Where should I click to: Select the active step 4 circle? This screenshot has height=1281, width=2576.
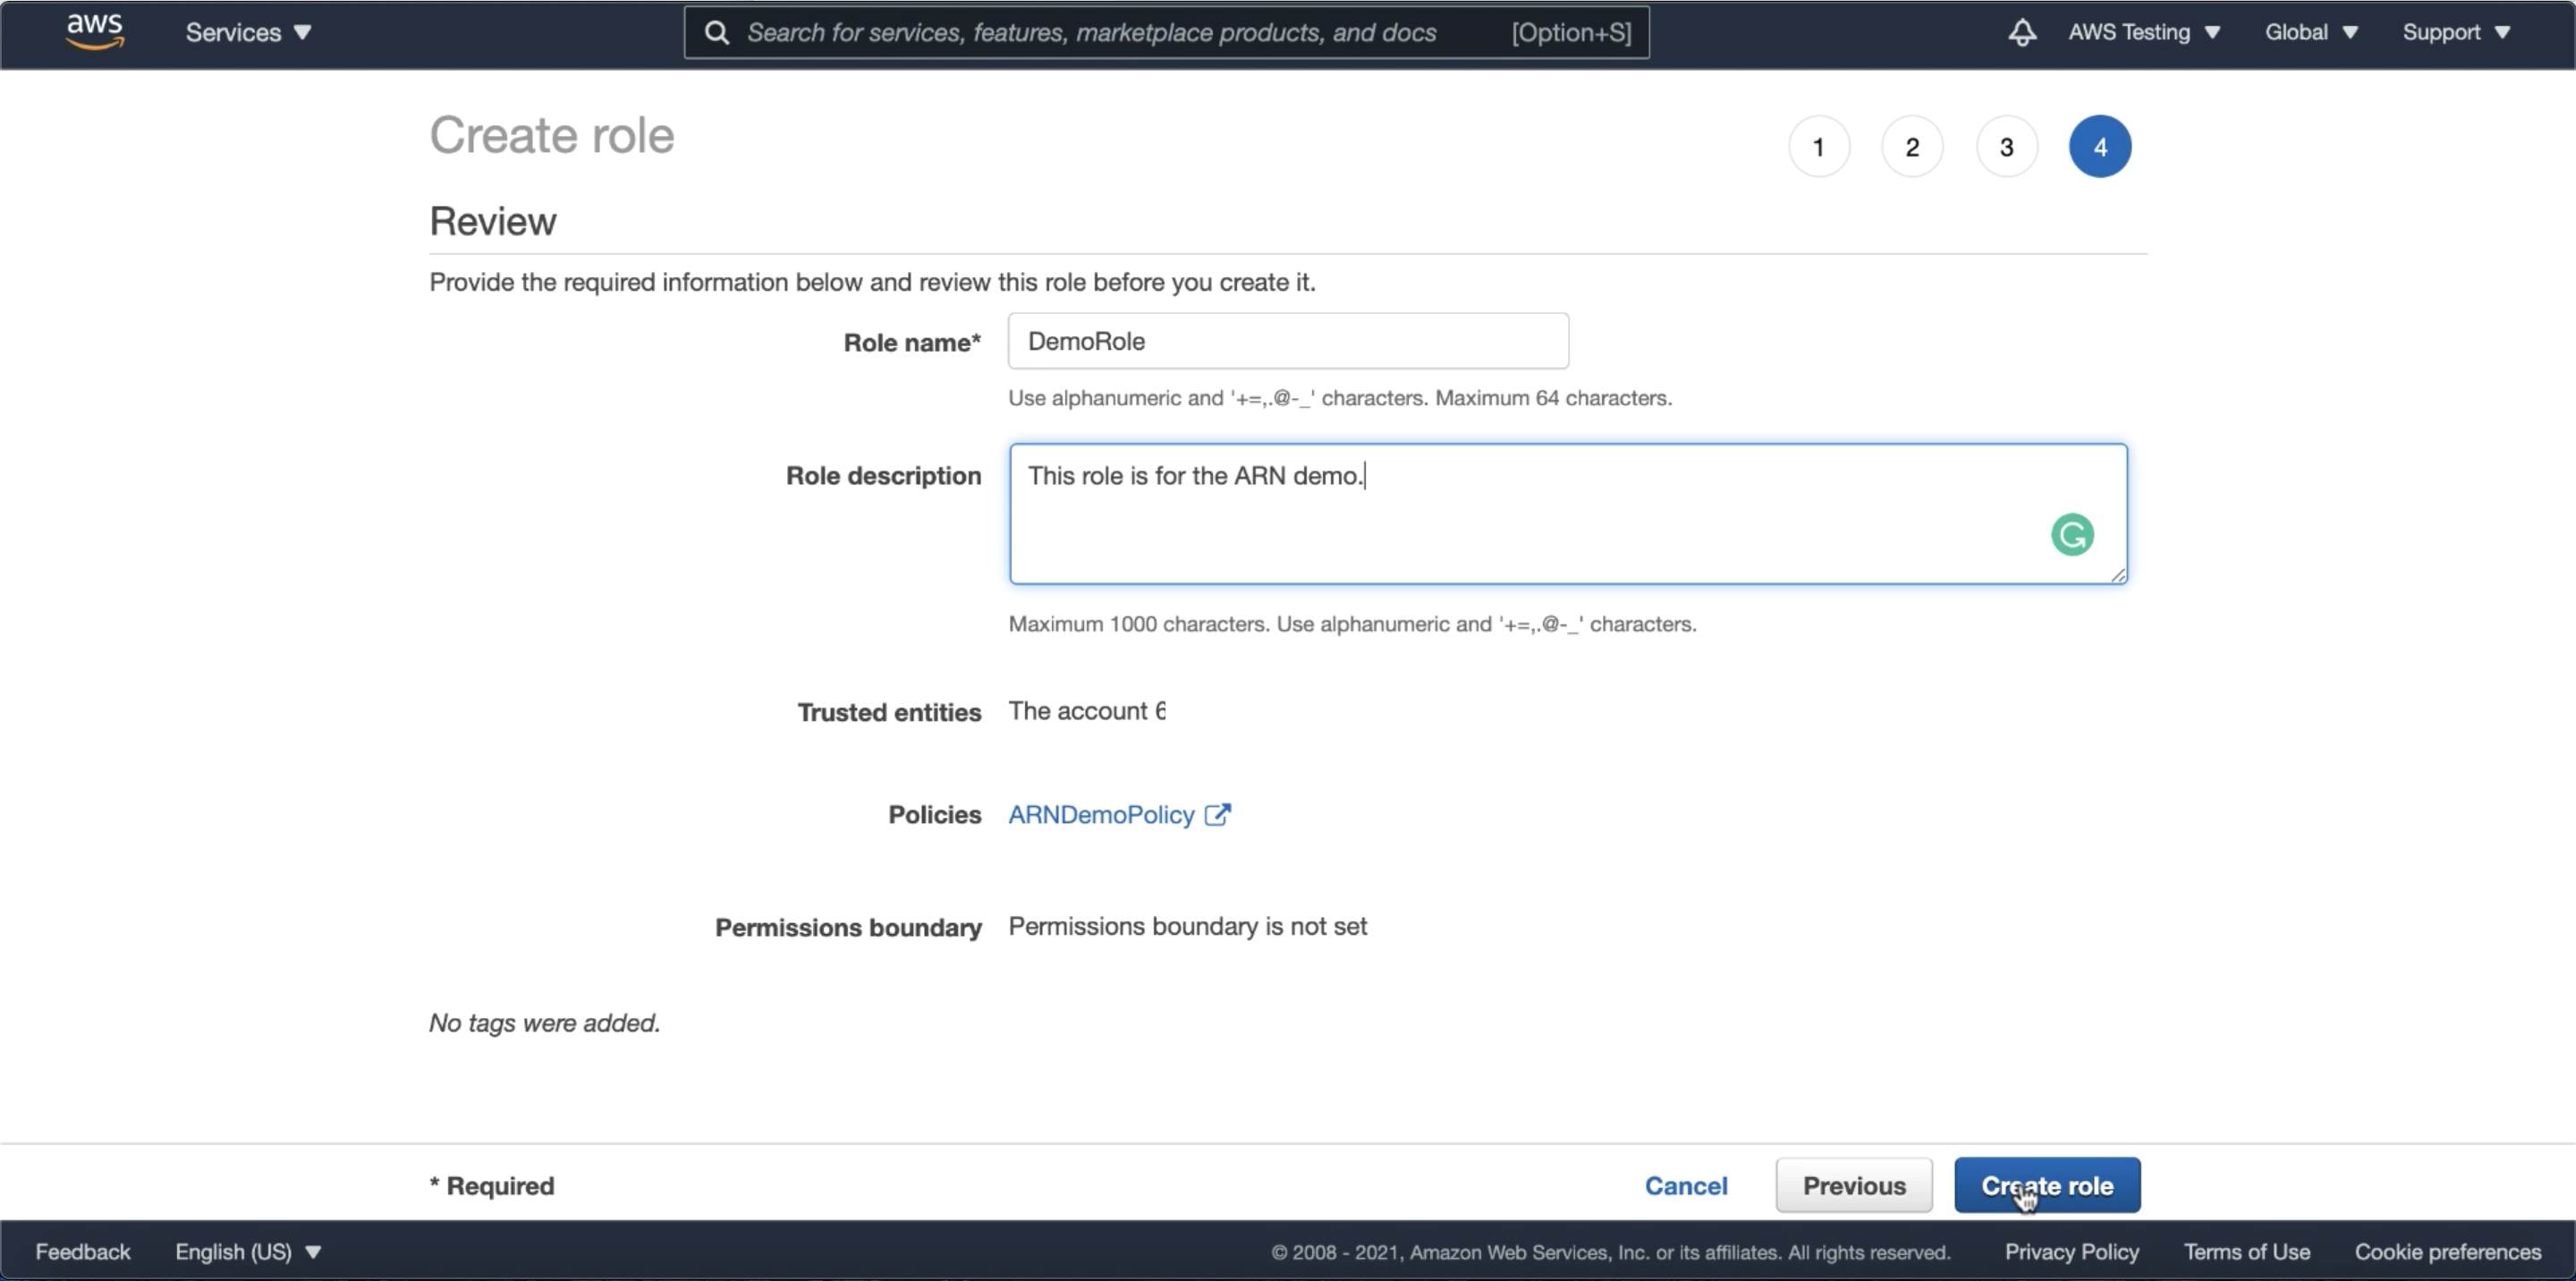tap(2099, 147)
